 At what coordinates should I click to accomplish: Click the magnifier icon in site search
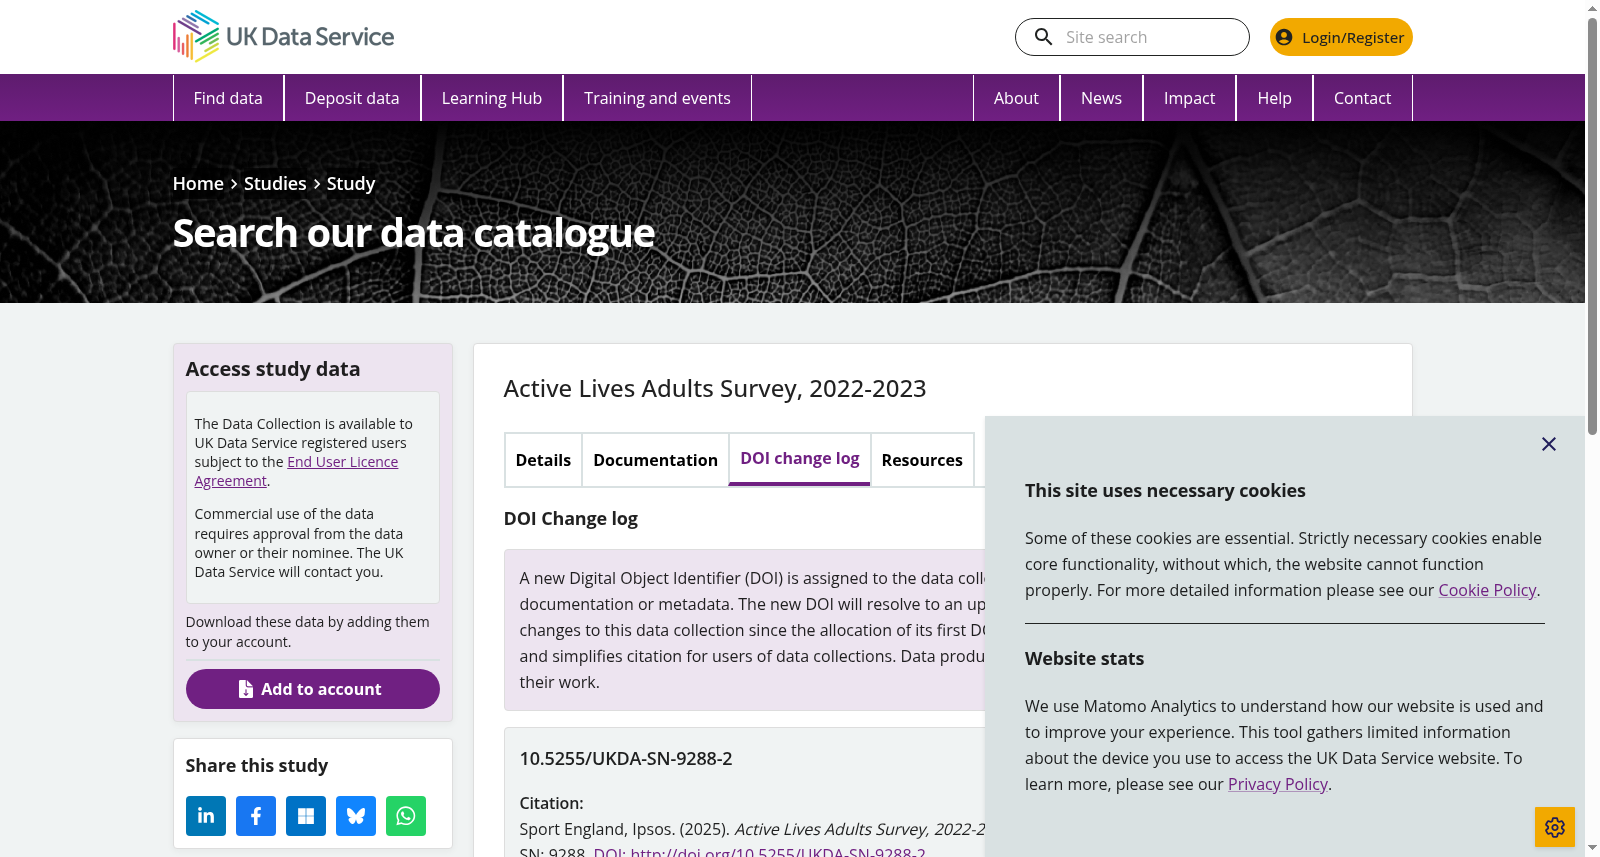[x=1043, y=37]
